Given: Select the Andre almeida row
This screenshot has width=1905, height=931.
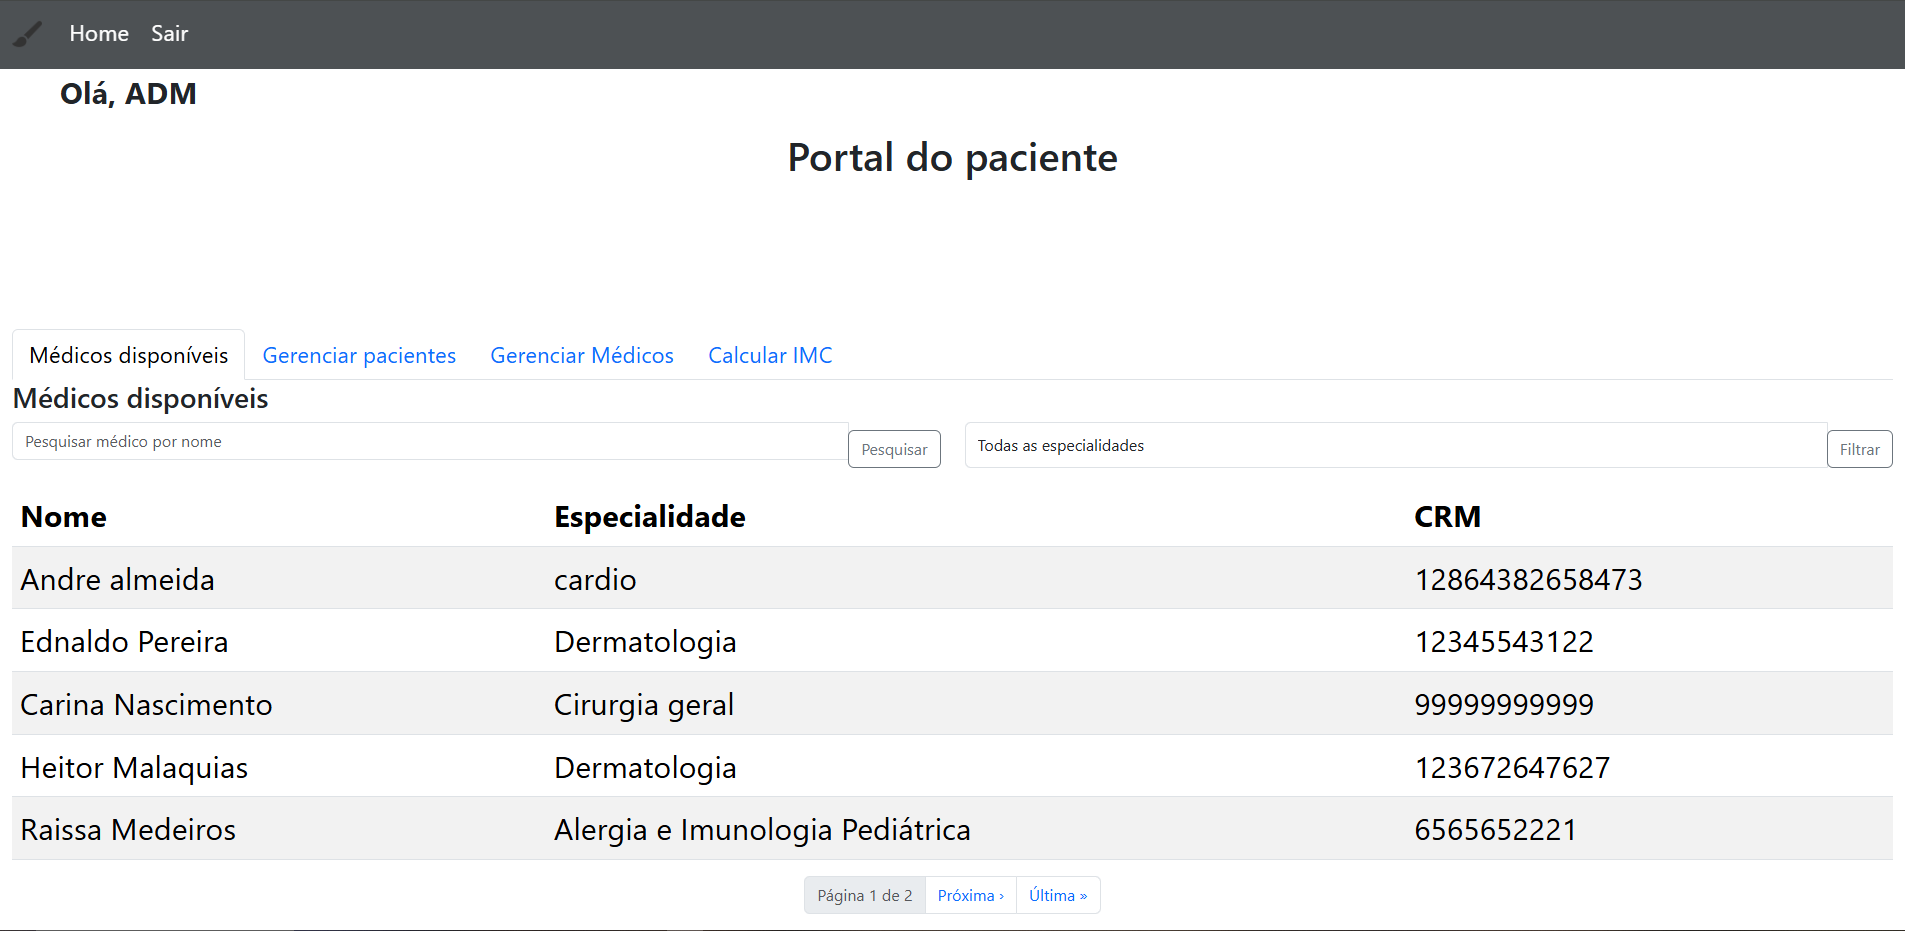Looking at the screenshot, I should [x=952, y=578].
